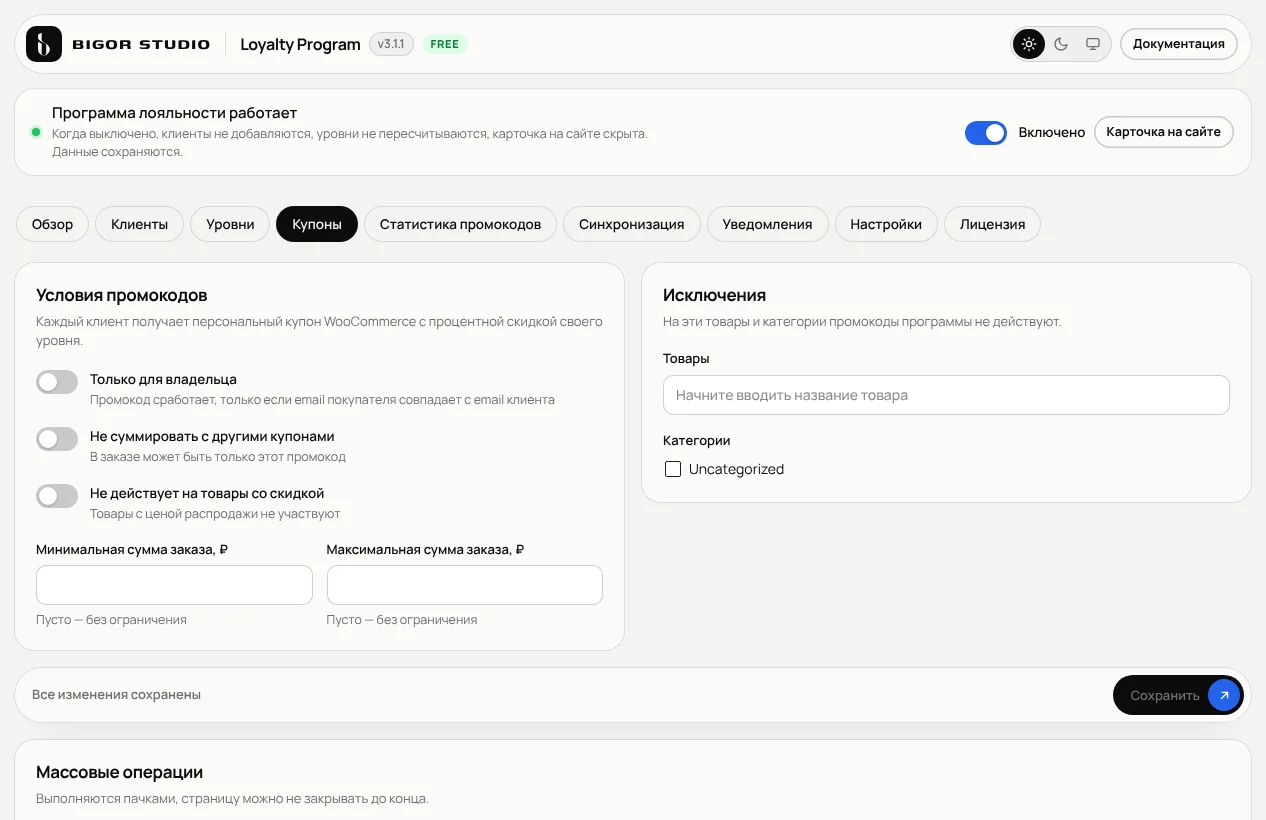Viewport: 1266px width, 820px height.
Task: Click the v3.1.1 version badge
Action: (x=391, y=44)
